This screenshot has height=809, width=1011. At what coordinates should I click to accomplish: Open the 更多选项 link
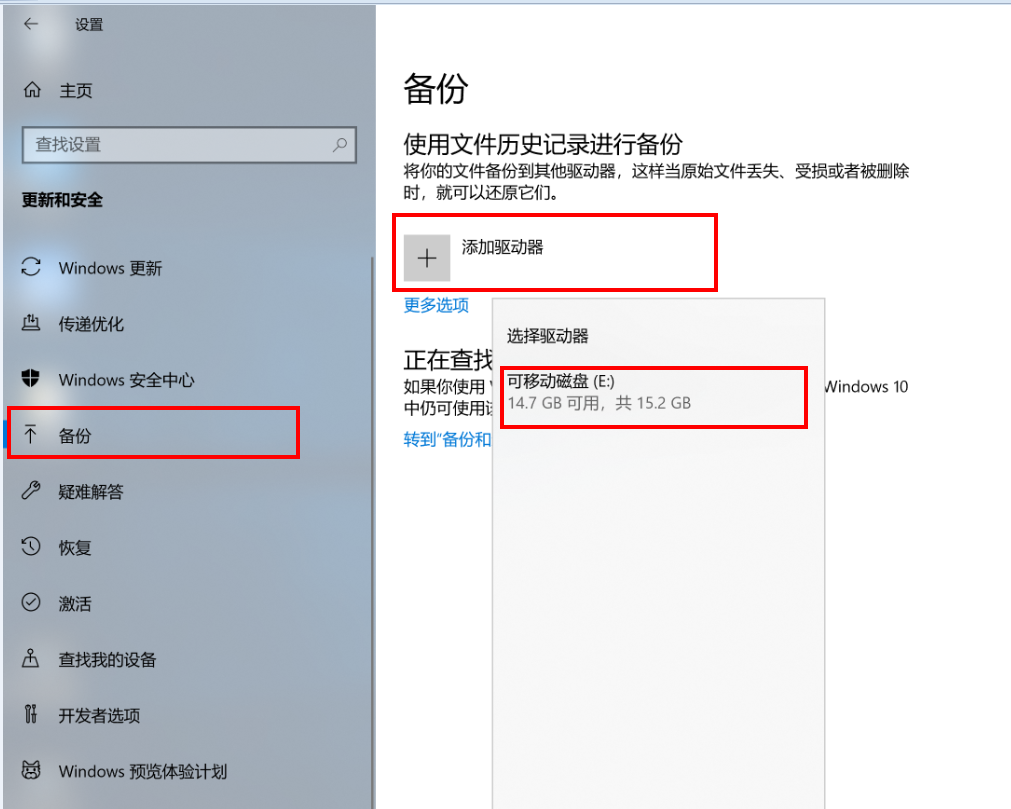click(436, 305)
